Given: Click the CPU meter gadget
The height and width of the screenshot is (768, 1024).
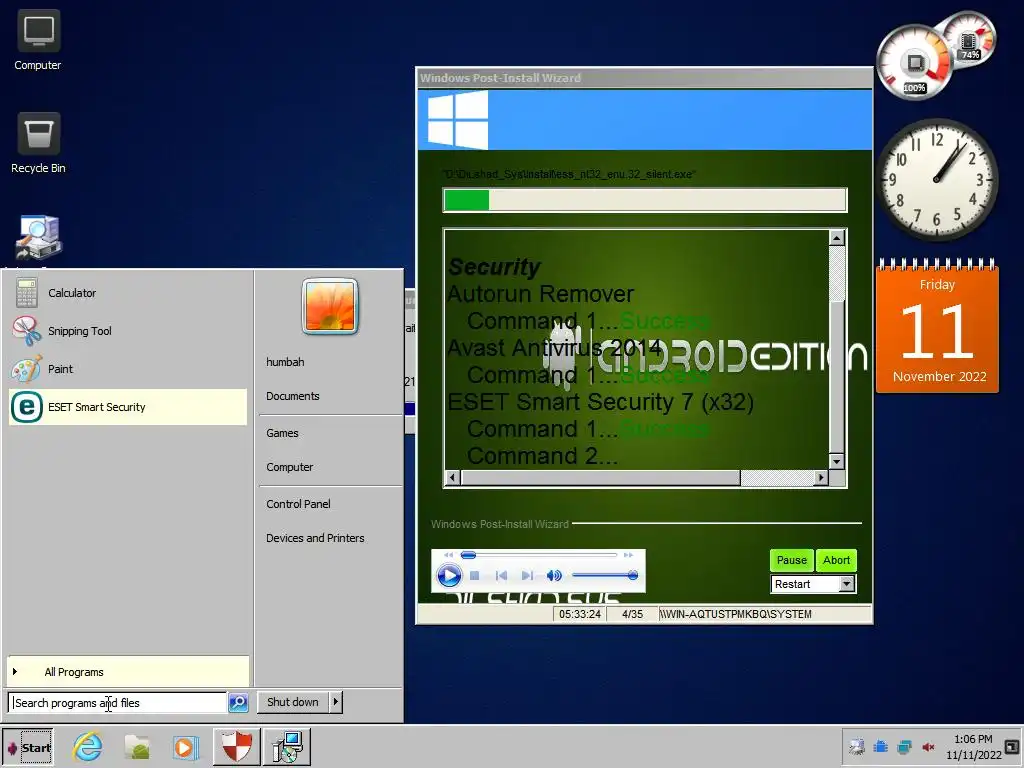Looking at the screenshot, I should pos(914,63).
